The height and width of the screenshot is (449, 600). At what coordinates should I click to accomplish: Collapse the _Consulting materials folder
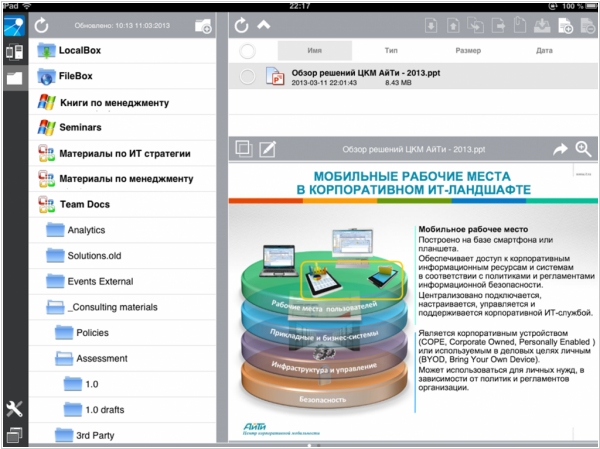[x=55, y=307]
